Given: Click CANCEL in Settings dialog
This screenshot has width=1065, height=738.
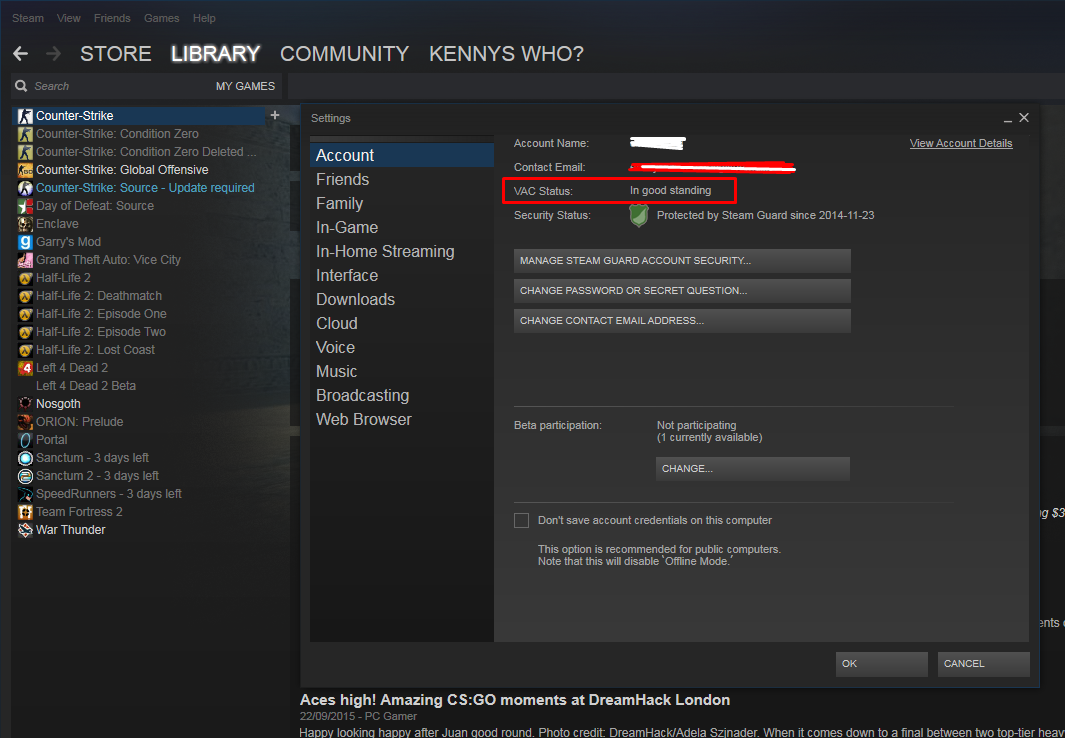Looking at the screenshot, I should click(x=983, y=664).
